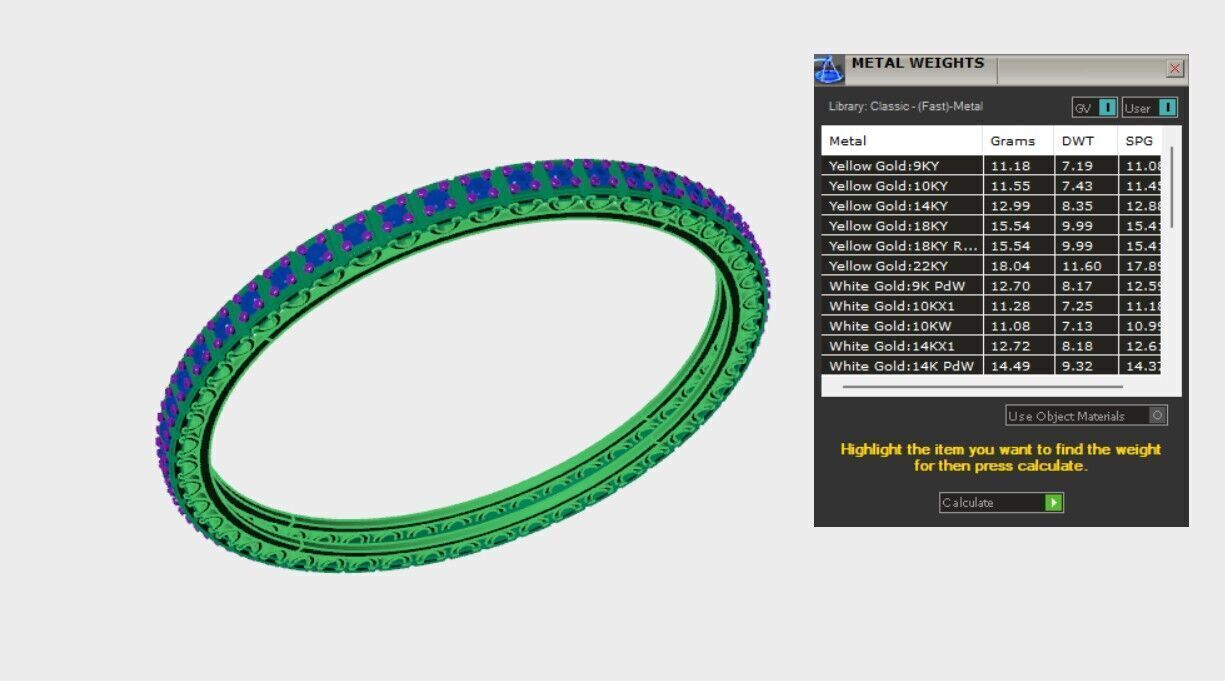Close the Metal Weights panel
This screenshot has height=681, width=1225.
(1175, 69)
